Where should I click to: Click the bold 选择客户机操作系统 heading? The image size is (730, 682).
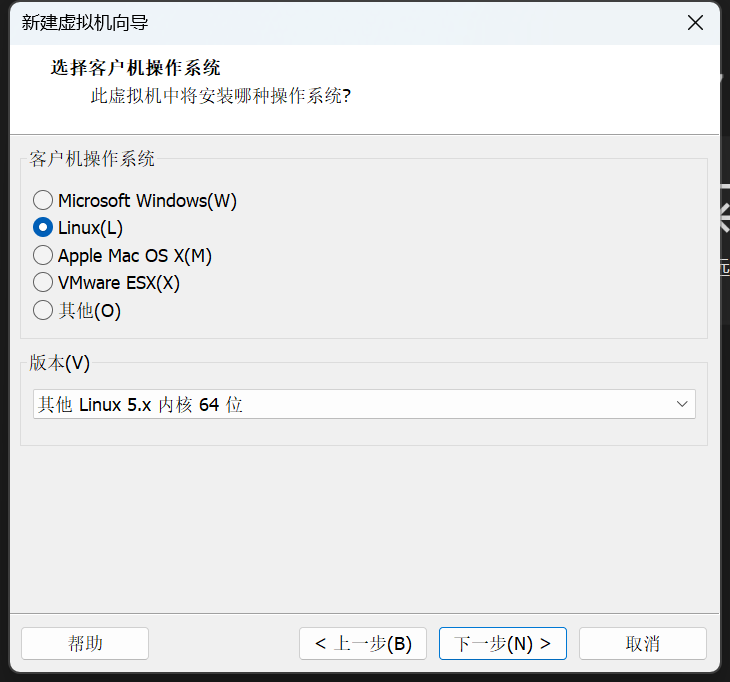[135, 68]
